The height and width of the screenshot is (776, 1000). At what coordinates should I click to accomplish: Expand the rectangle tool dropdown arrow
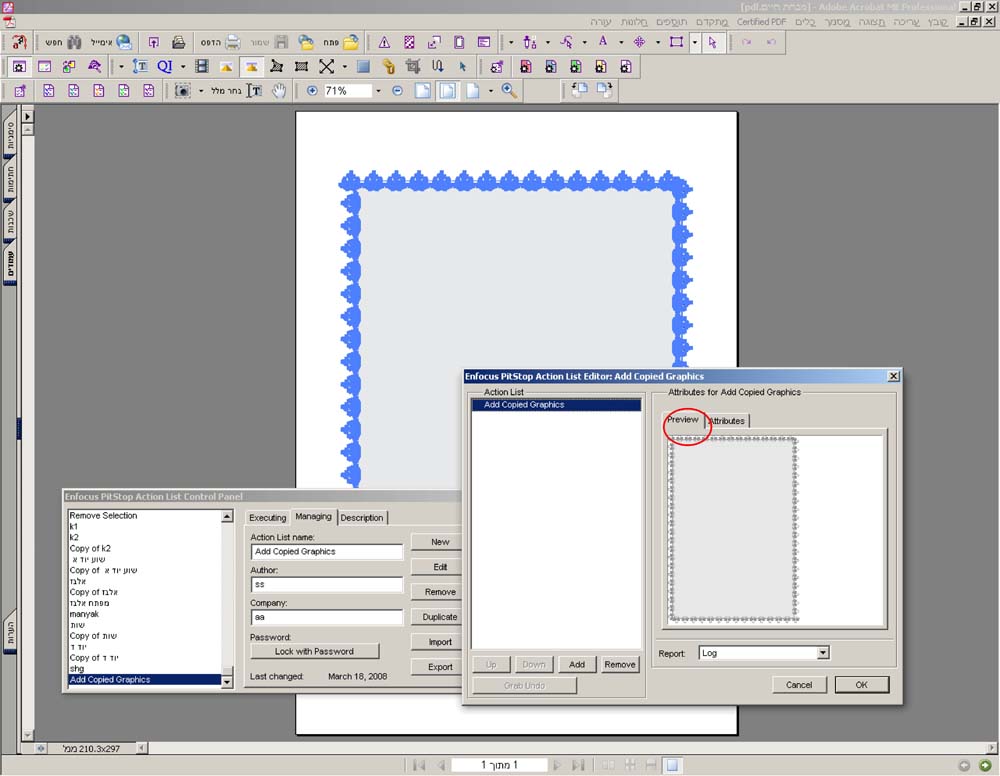pyautogui.click(x=695, y=43)
